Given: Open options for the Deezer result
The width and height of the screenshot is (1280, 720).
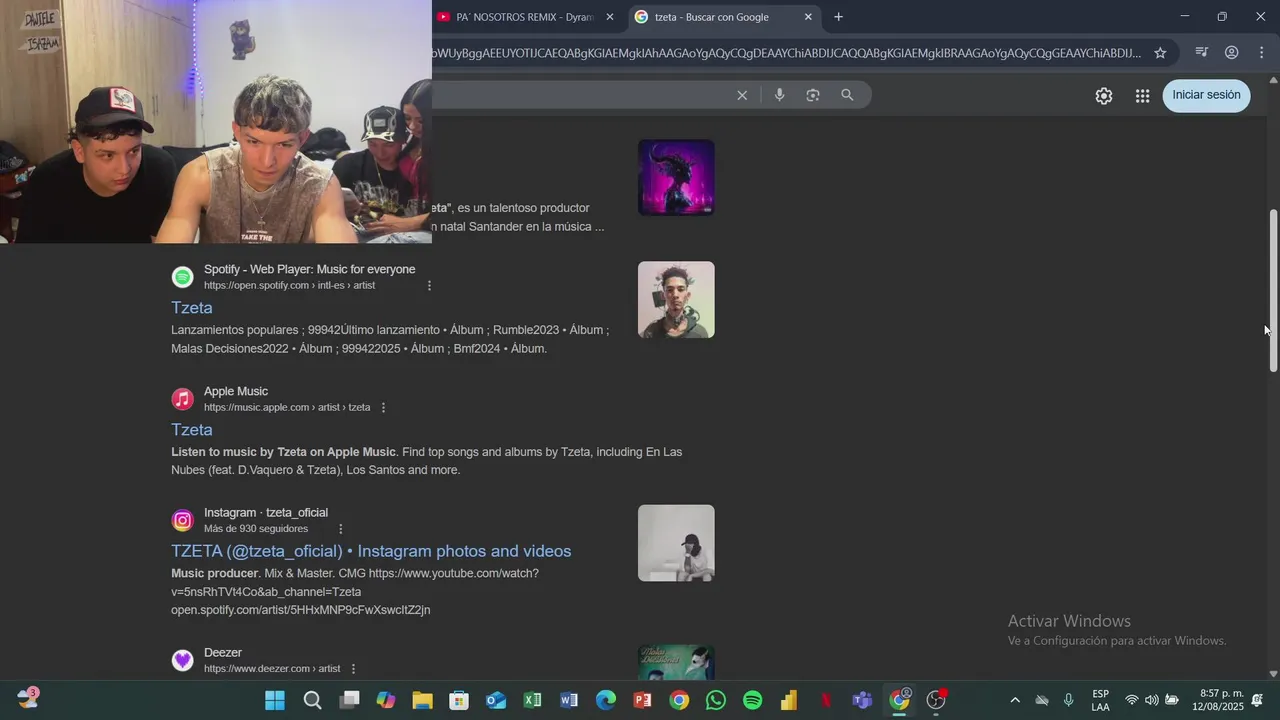Looking at the screenshot, I should click(x=353, y=669).
